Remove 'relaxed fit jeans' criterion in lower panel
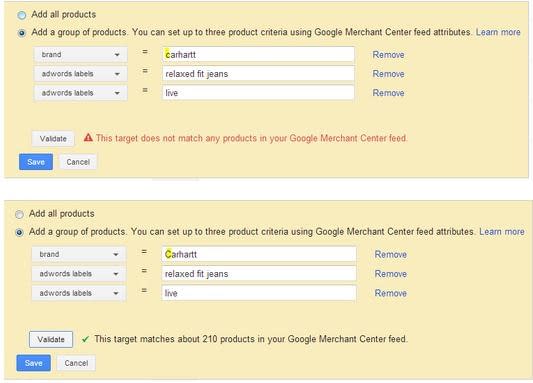Screen dimensions: 533x383 [x=391, y=274]
